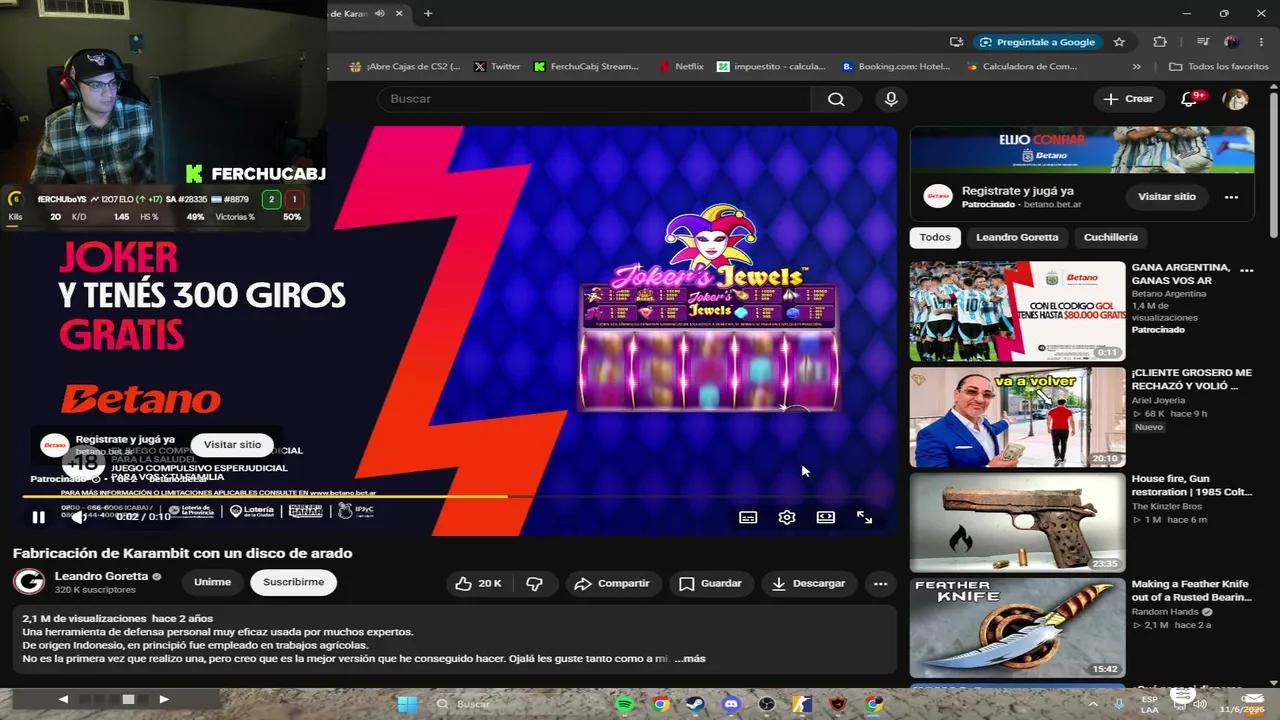Open Discord from the taskbar
The image size is (1280, 720).
[x=731, y=704]
